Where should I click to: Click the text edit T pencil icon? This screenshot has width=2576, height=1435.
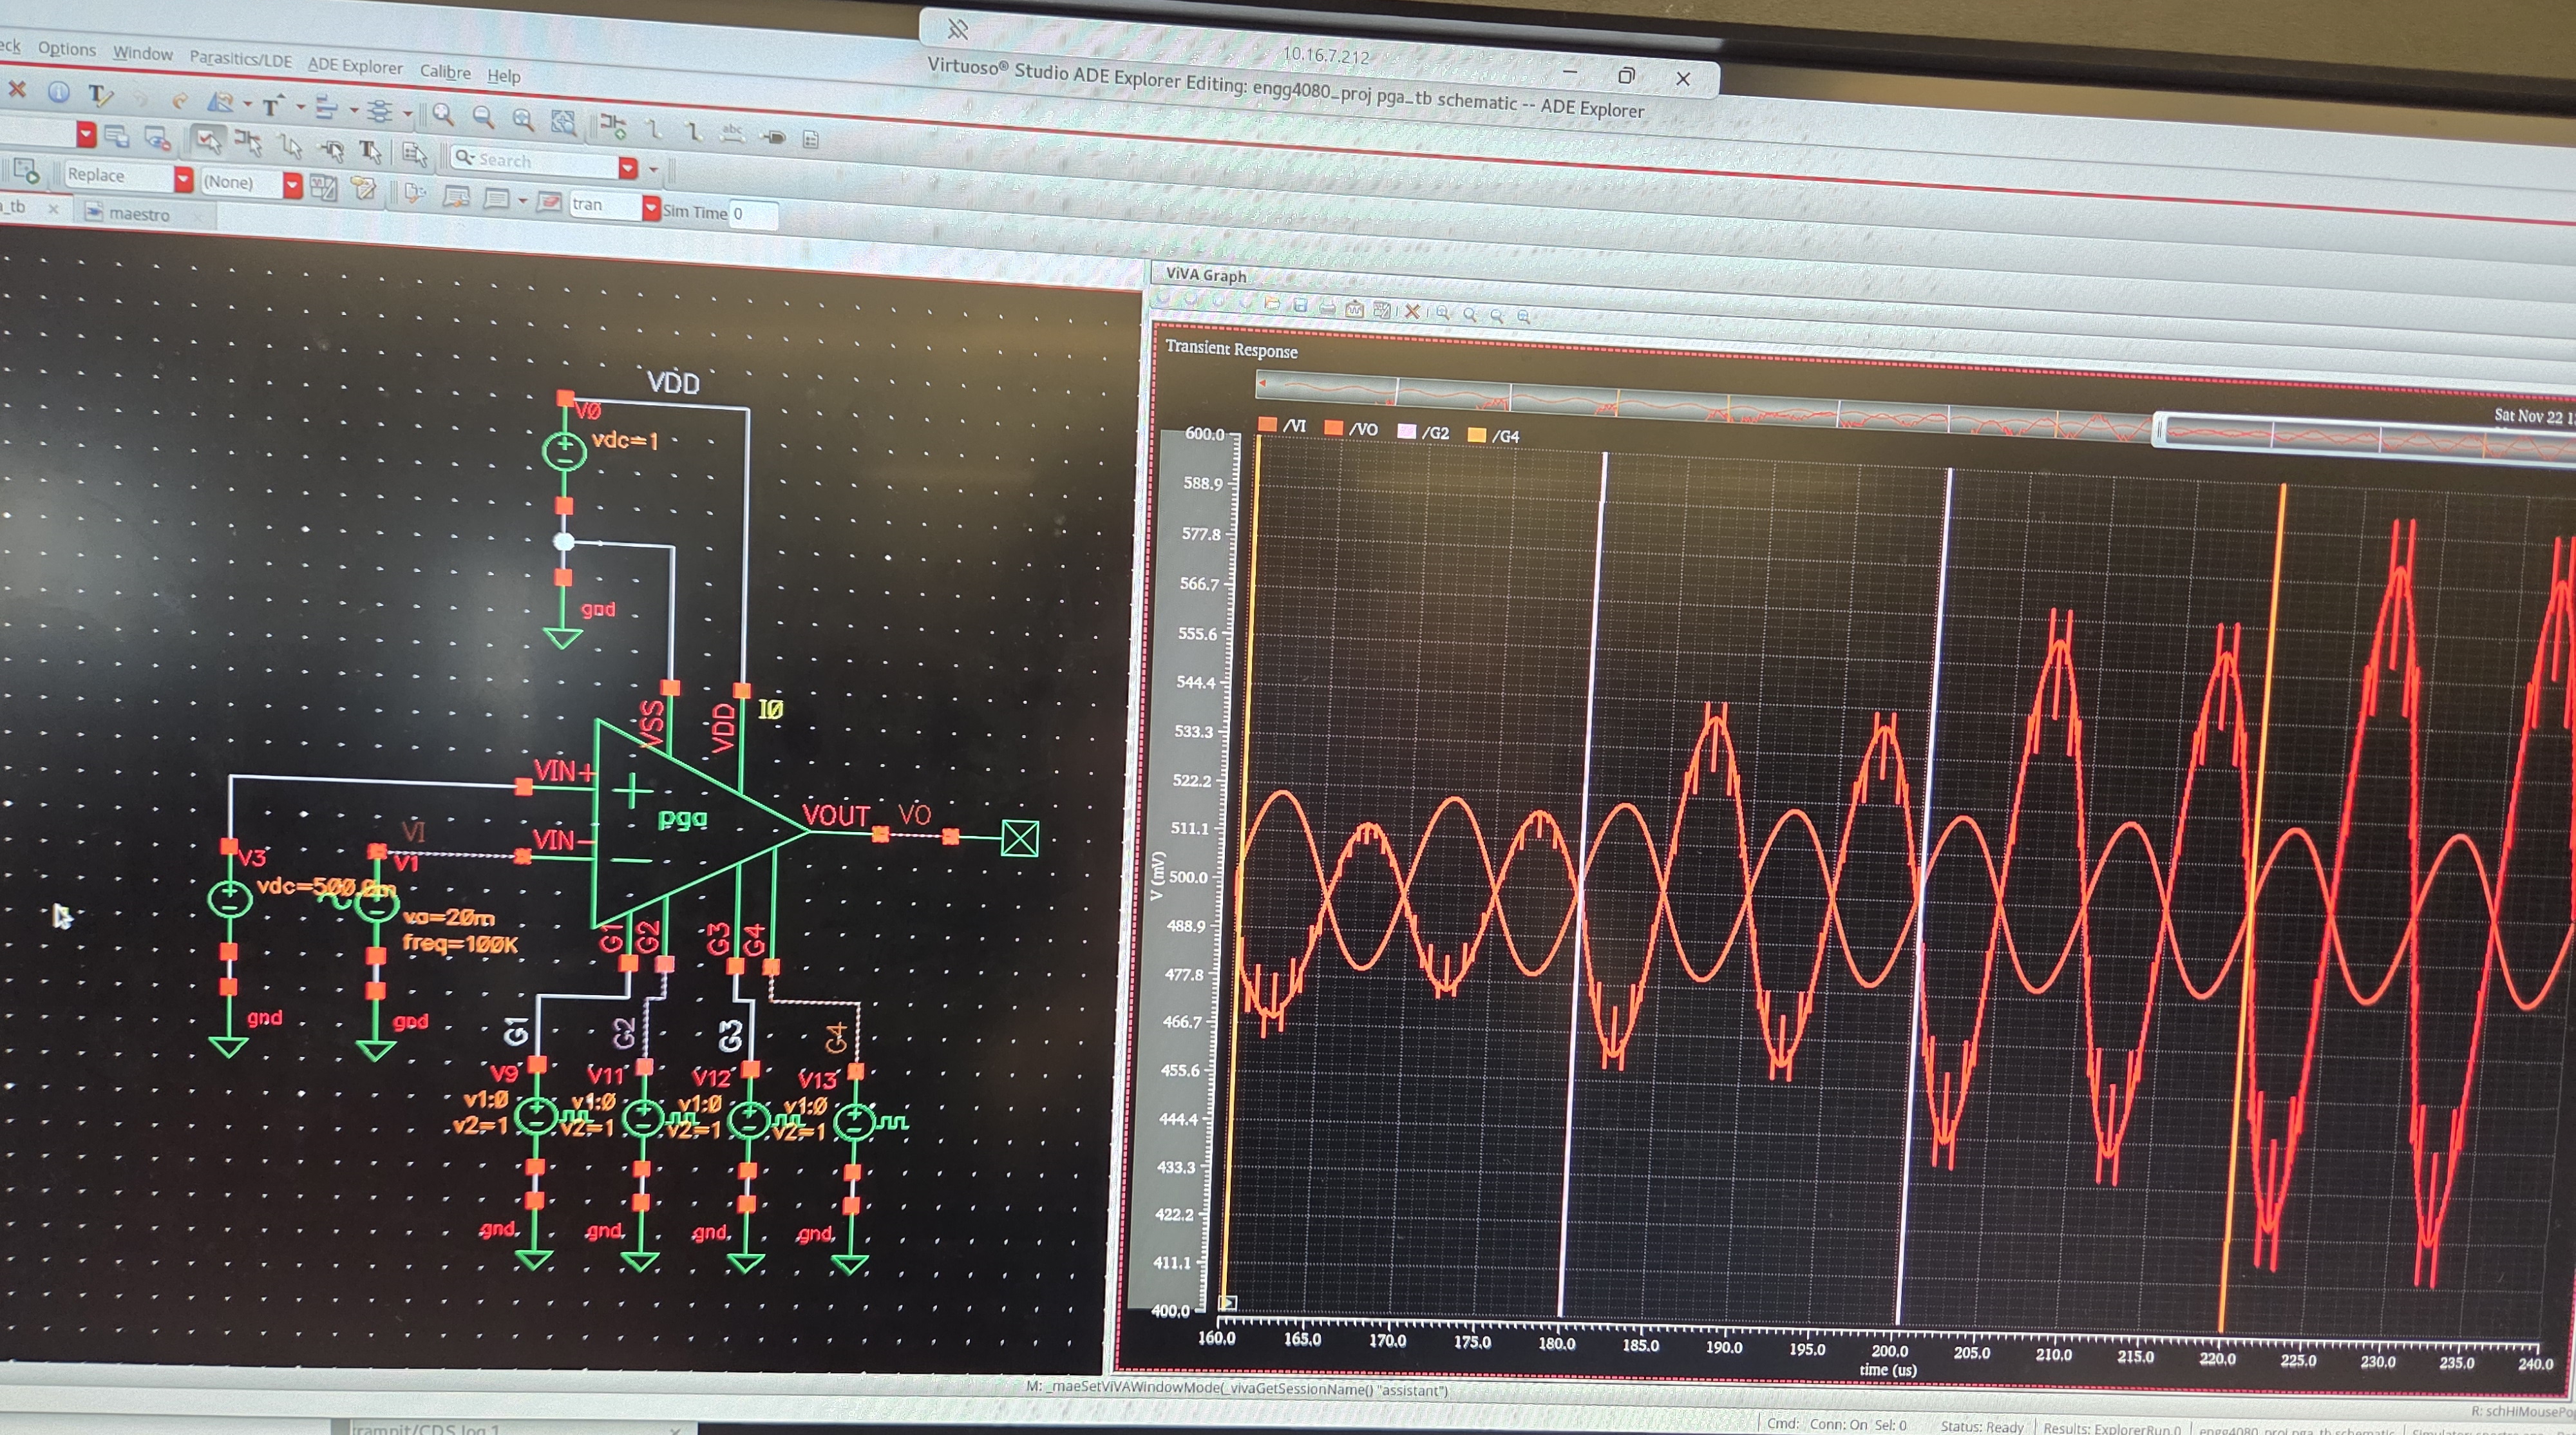pyautogui.click(x=100, y=96)
